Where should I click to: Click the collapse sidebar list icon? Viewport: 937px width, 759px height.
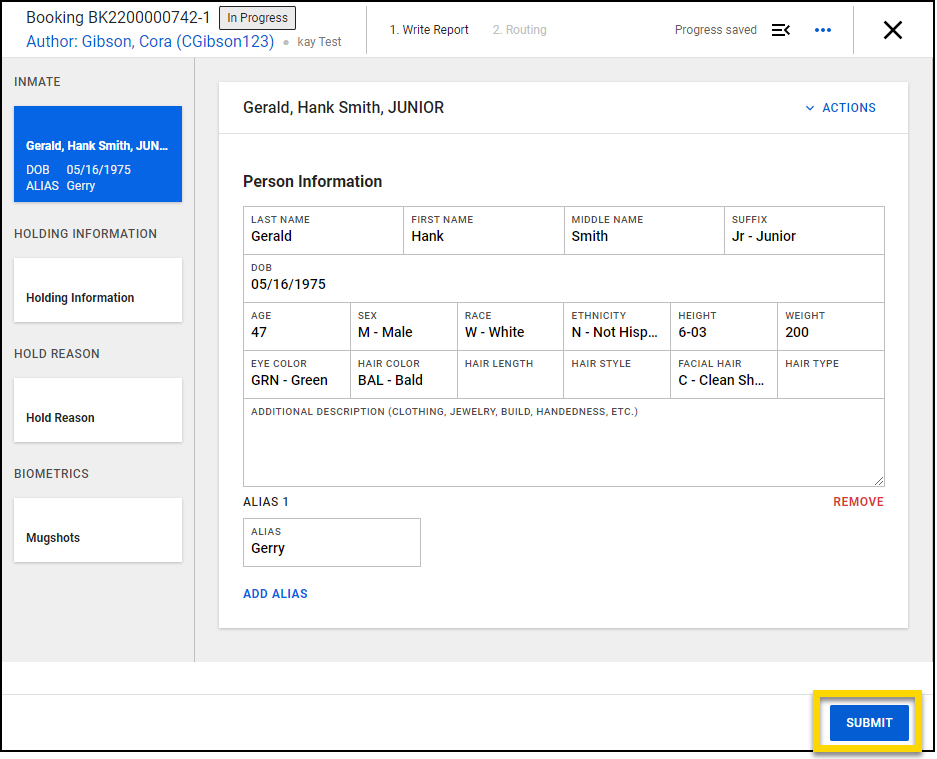pyautogui.click(x=781, y=30)
